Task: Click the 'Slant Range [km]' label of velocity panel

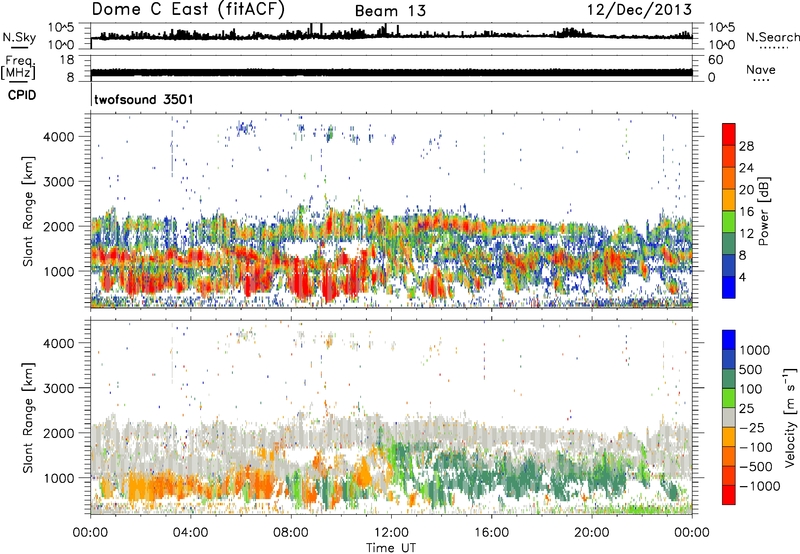Action: (x=28, y=417)
